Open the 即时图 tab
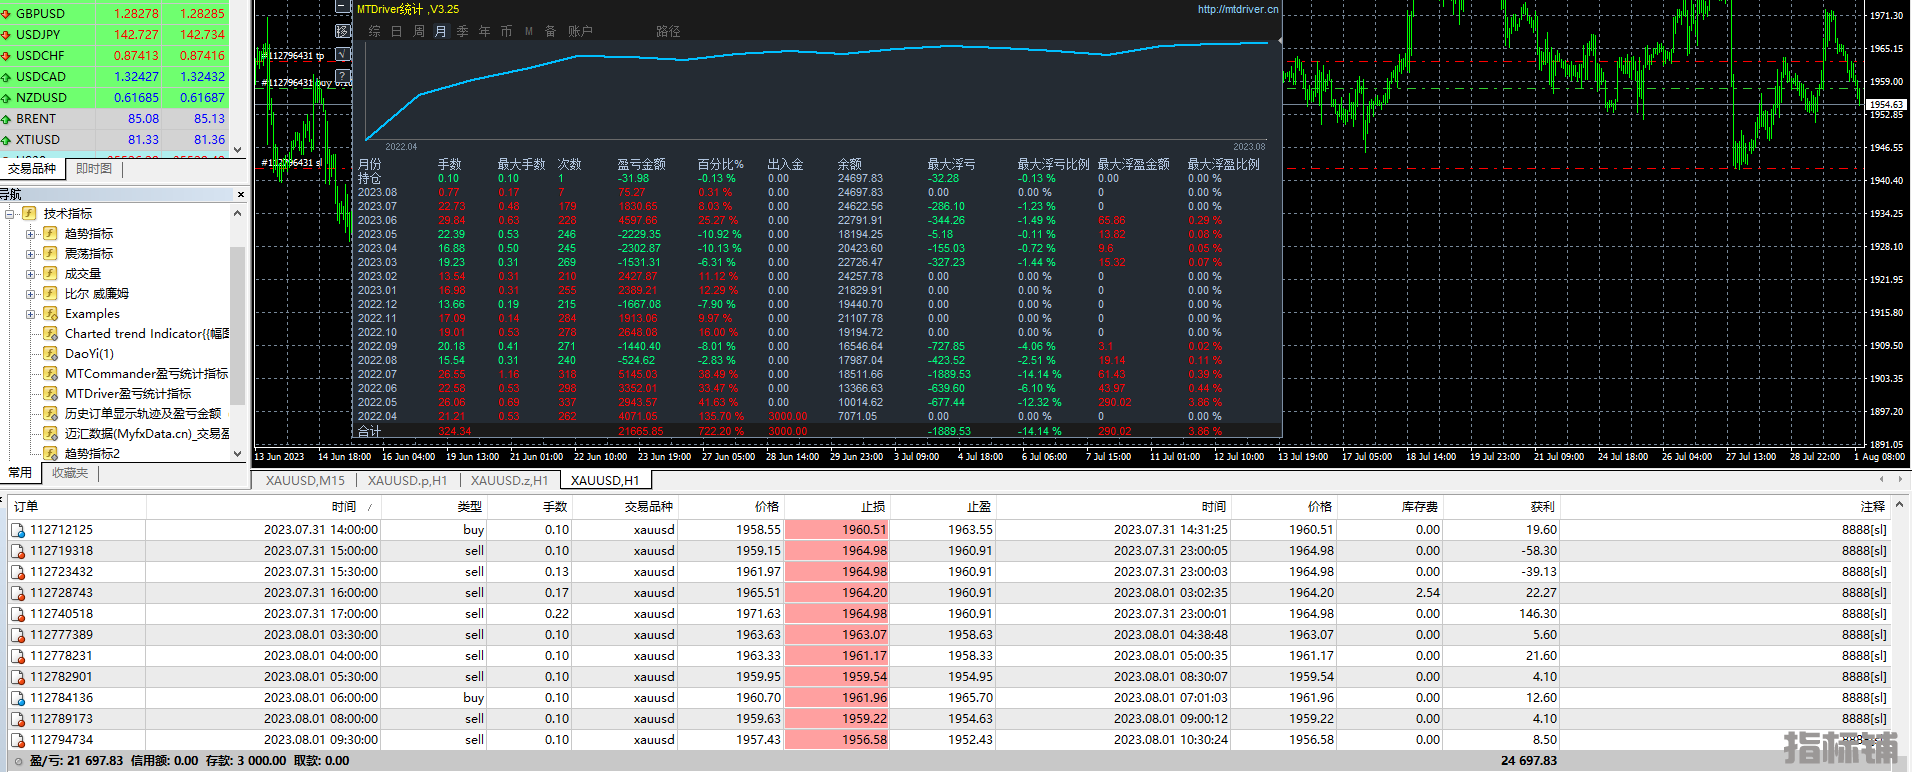This screenshot has width=1912, height=772. point(94,169)
